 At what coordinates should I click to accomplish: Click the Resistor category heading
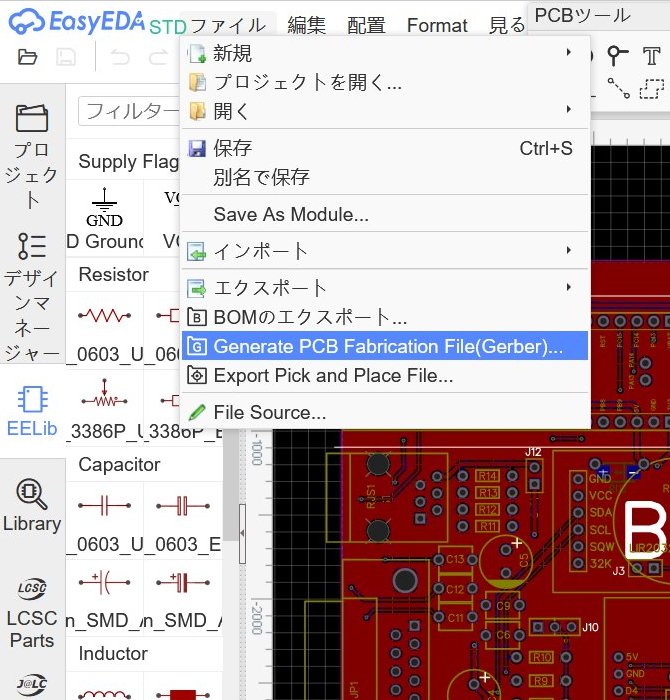point(113,275)
